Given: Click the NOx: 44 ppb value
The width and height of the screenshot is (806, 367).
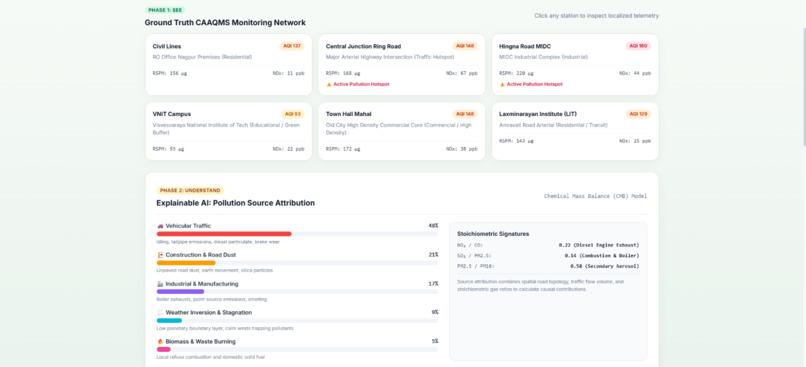Looking at the screenshot, I should [x=635, y=74].
